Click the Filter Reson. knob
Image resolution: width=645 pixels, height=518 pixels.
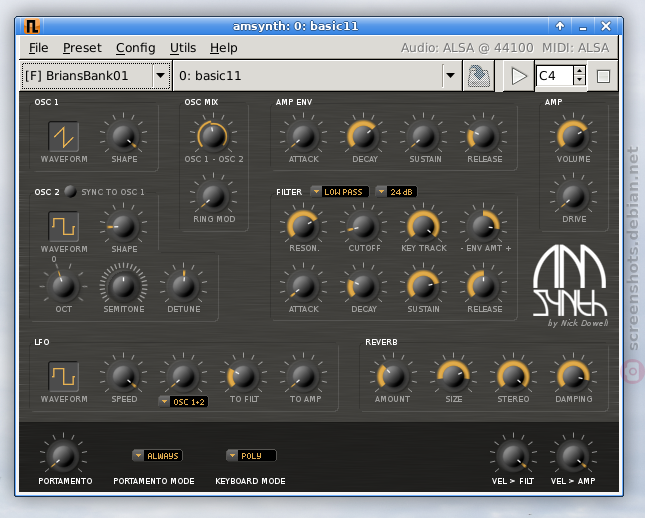(x=303, y=226)
